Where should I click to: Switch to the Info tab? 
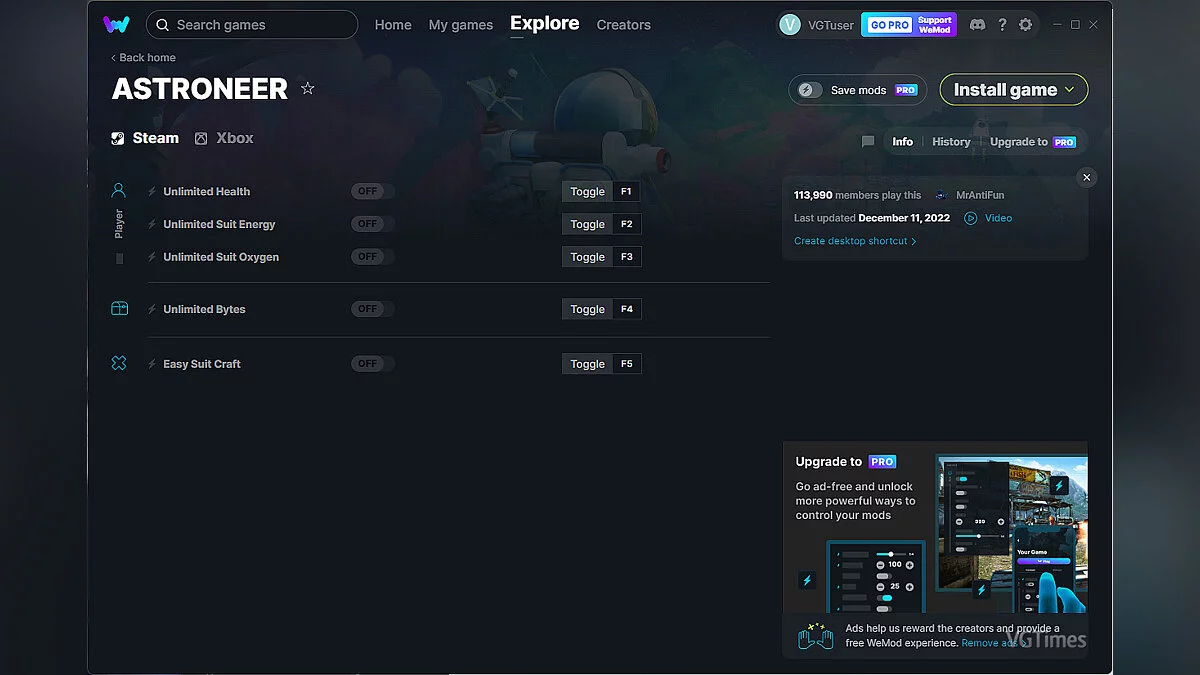click(902, 142)
